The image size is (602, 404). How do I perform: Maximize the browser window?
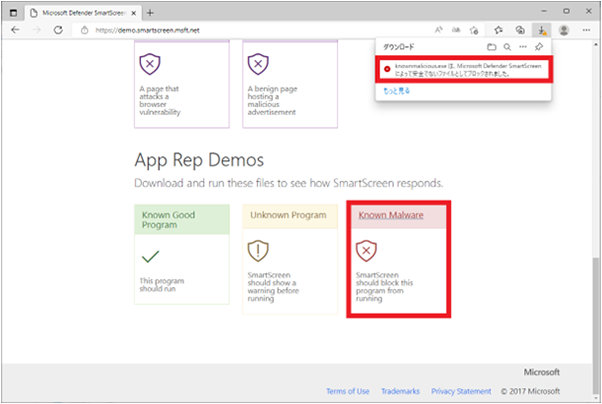pyautogui.click(x=566, y=12)
